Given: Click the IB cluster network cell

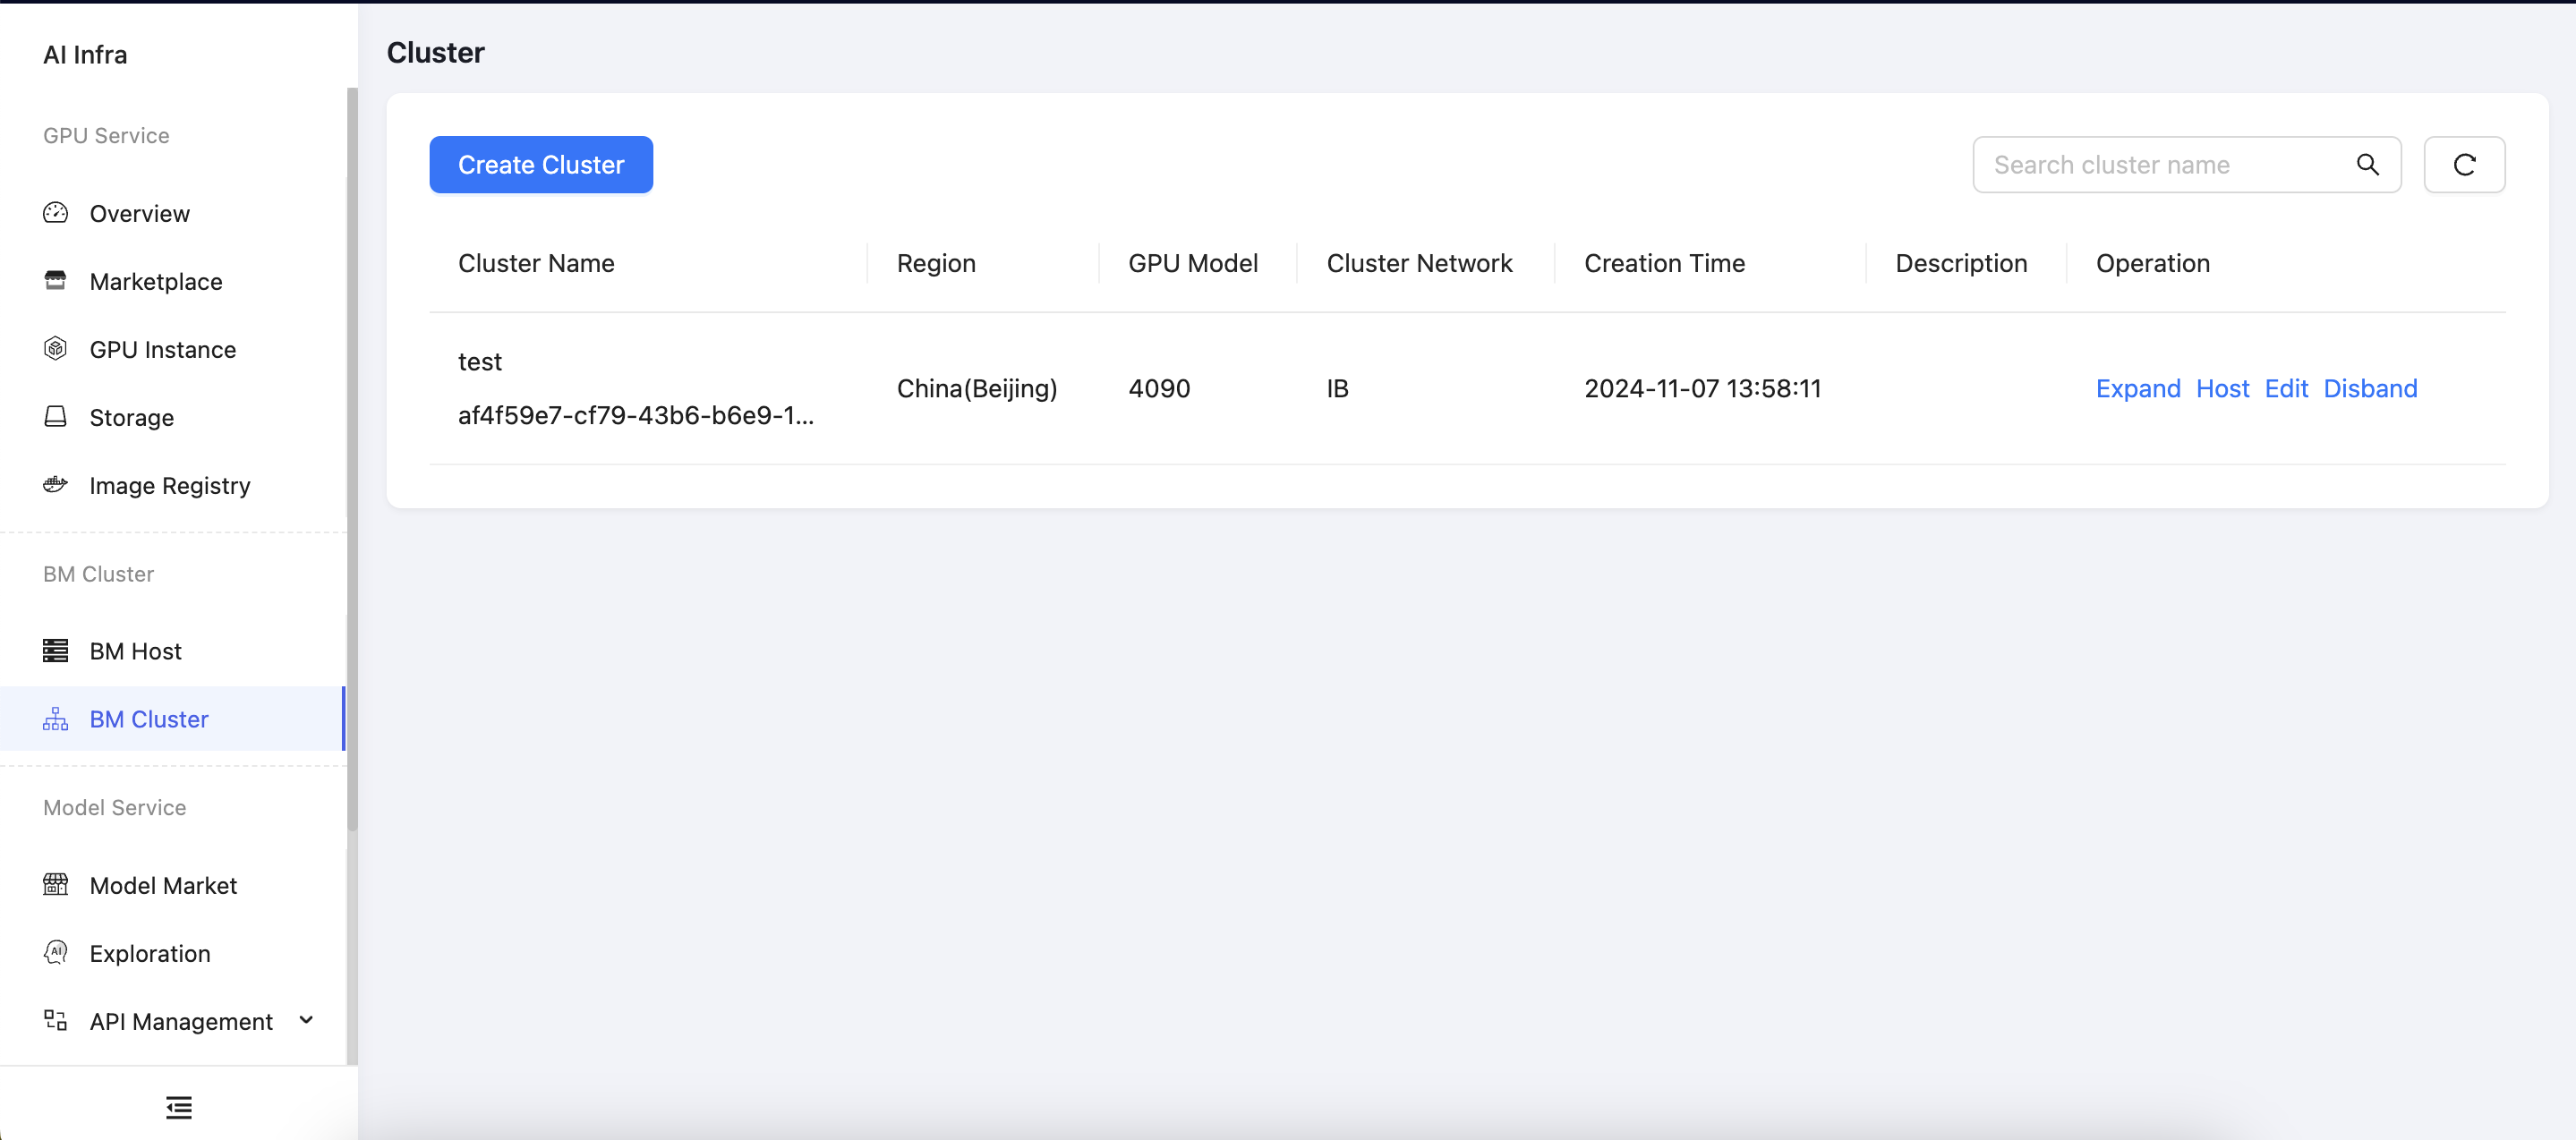Looking at the screenshot, I should point(1337,388).
